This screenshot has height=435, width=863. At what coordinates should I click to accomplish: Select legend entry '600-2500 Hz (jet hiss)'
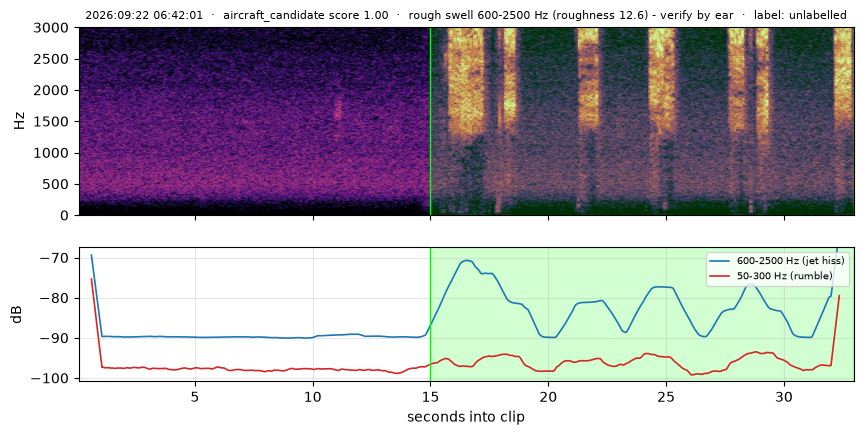[790, 260]
